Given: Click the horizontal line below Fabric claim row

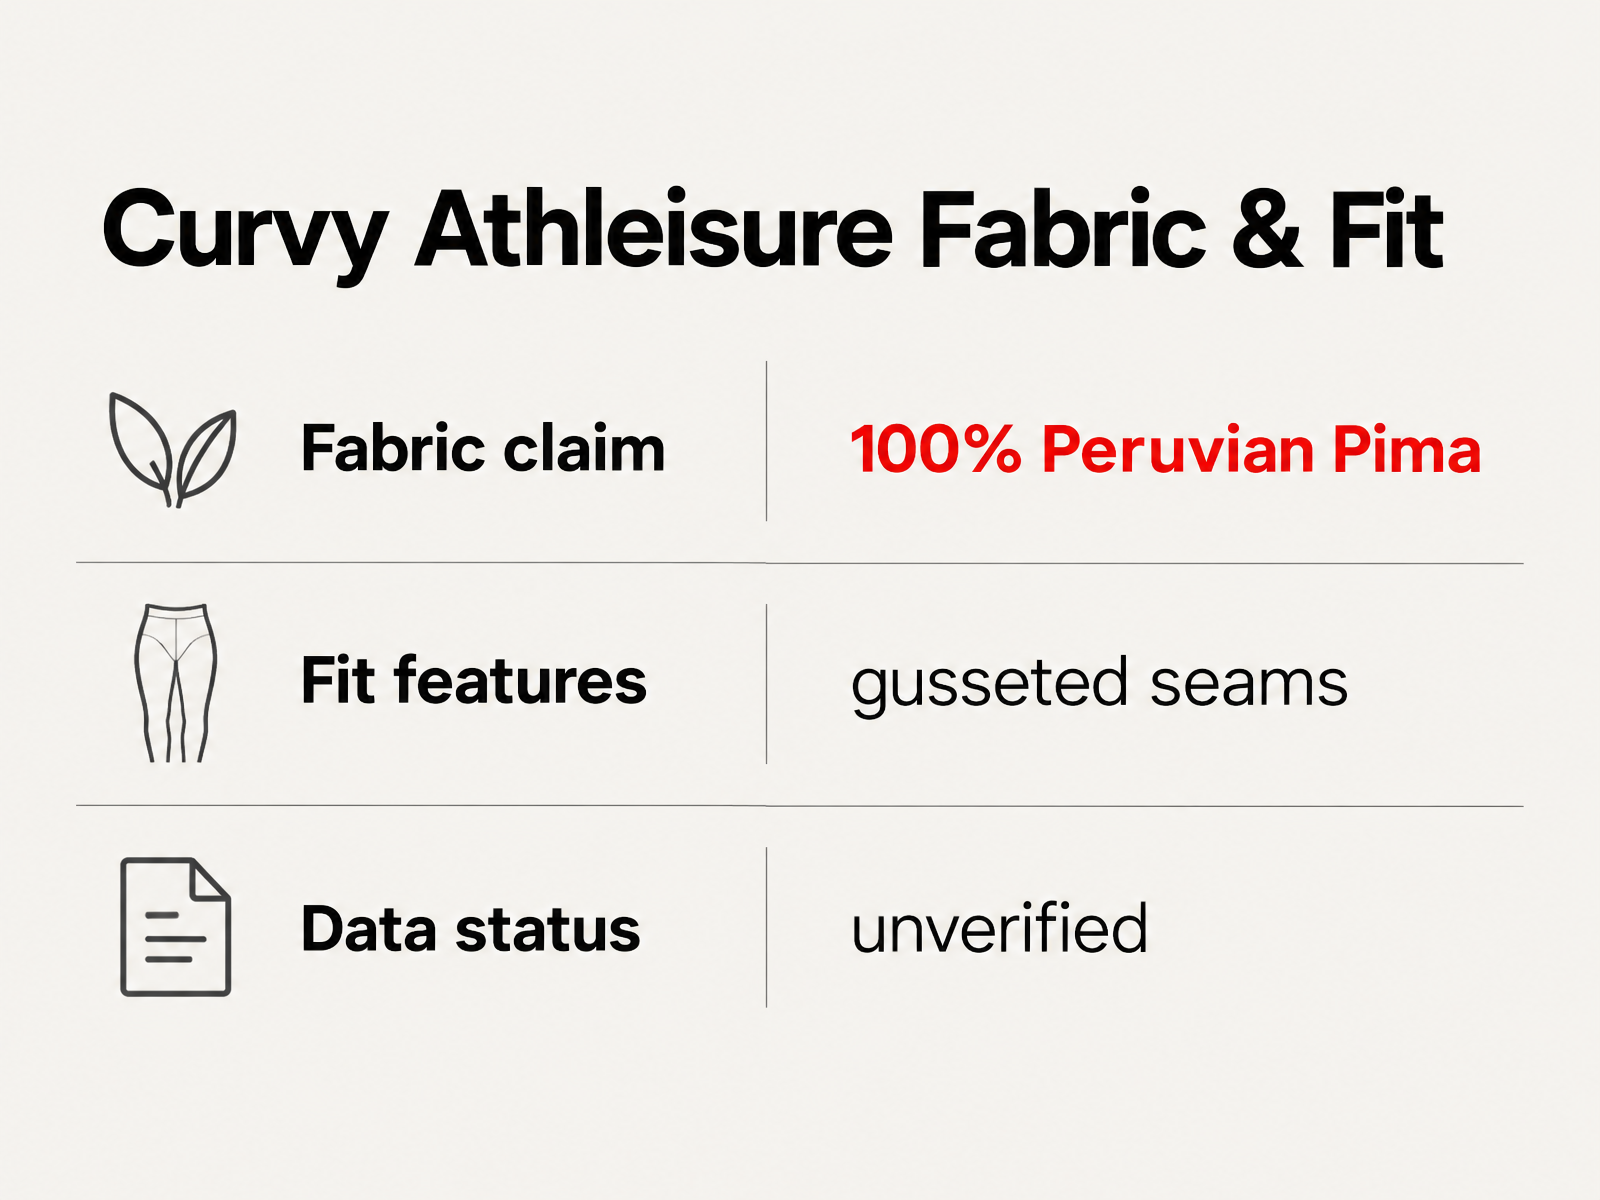Looking at the screenshot, I should click(x=800, y=563).
